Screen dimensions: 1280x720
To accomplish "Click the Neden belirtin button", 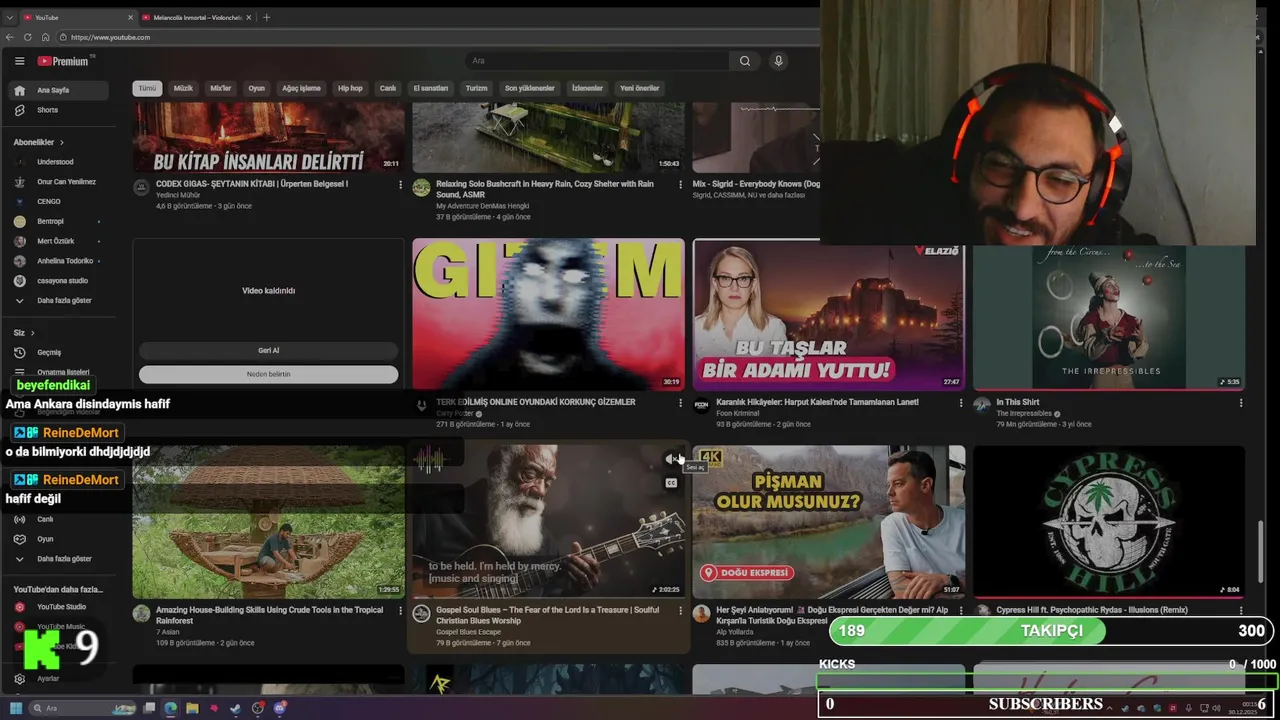I will click(x=268, y=374).
